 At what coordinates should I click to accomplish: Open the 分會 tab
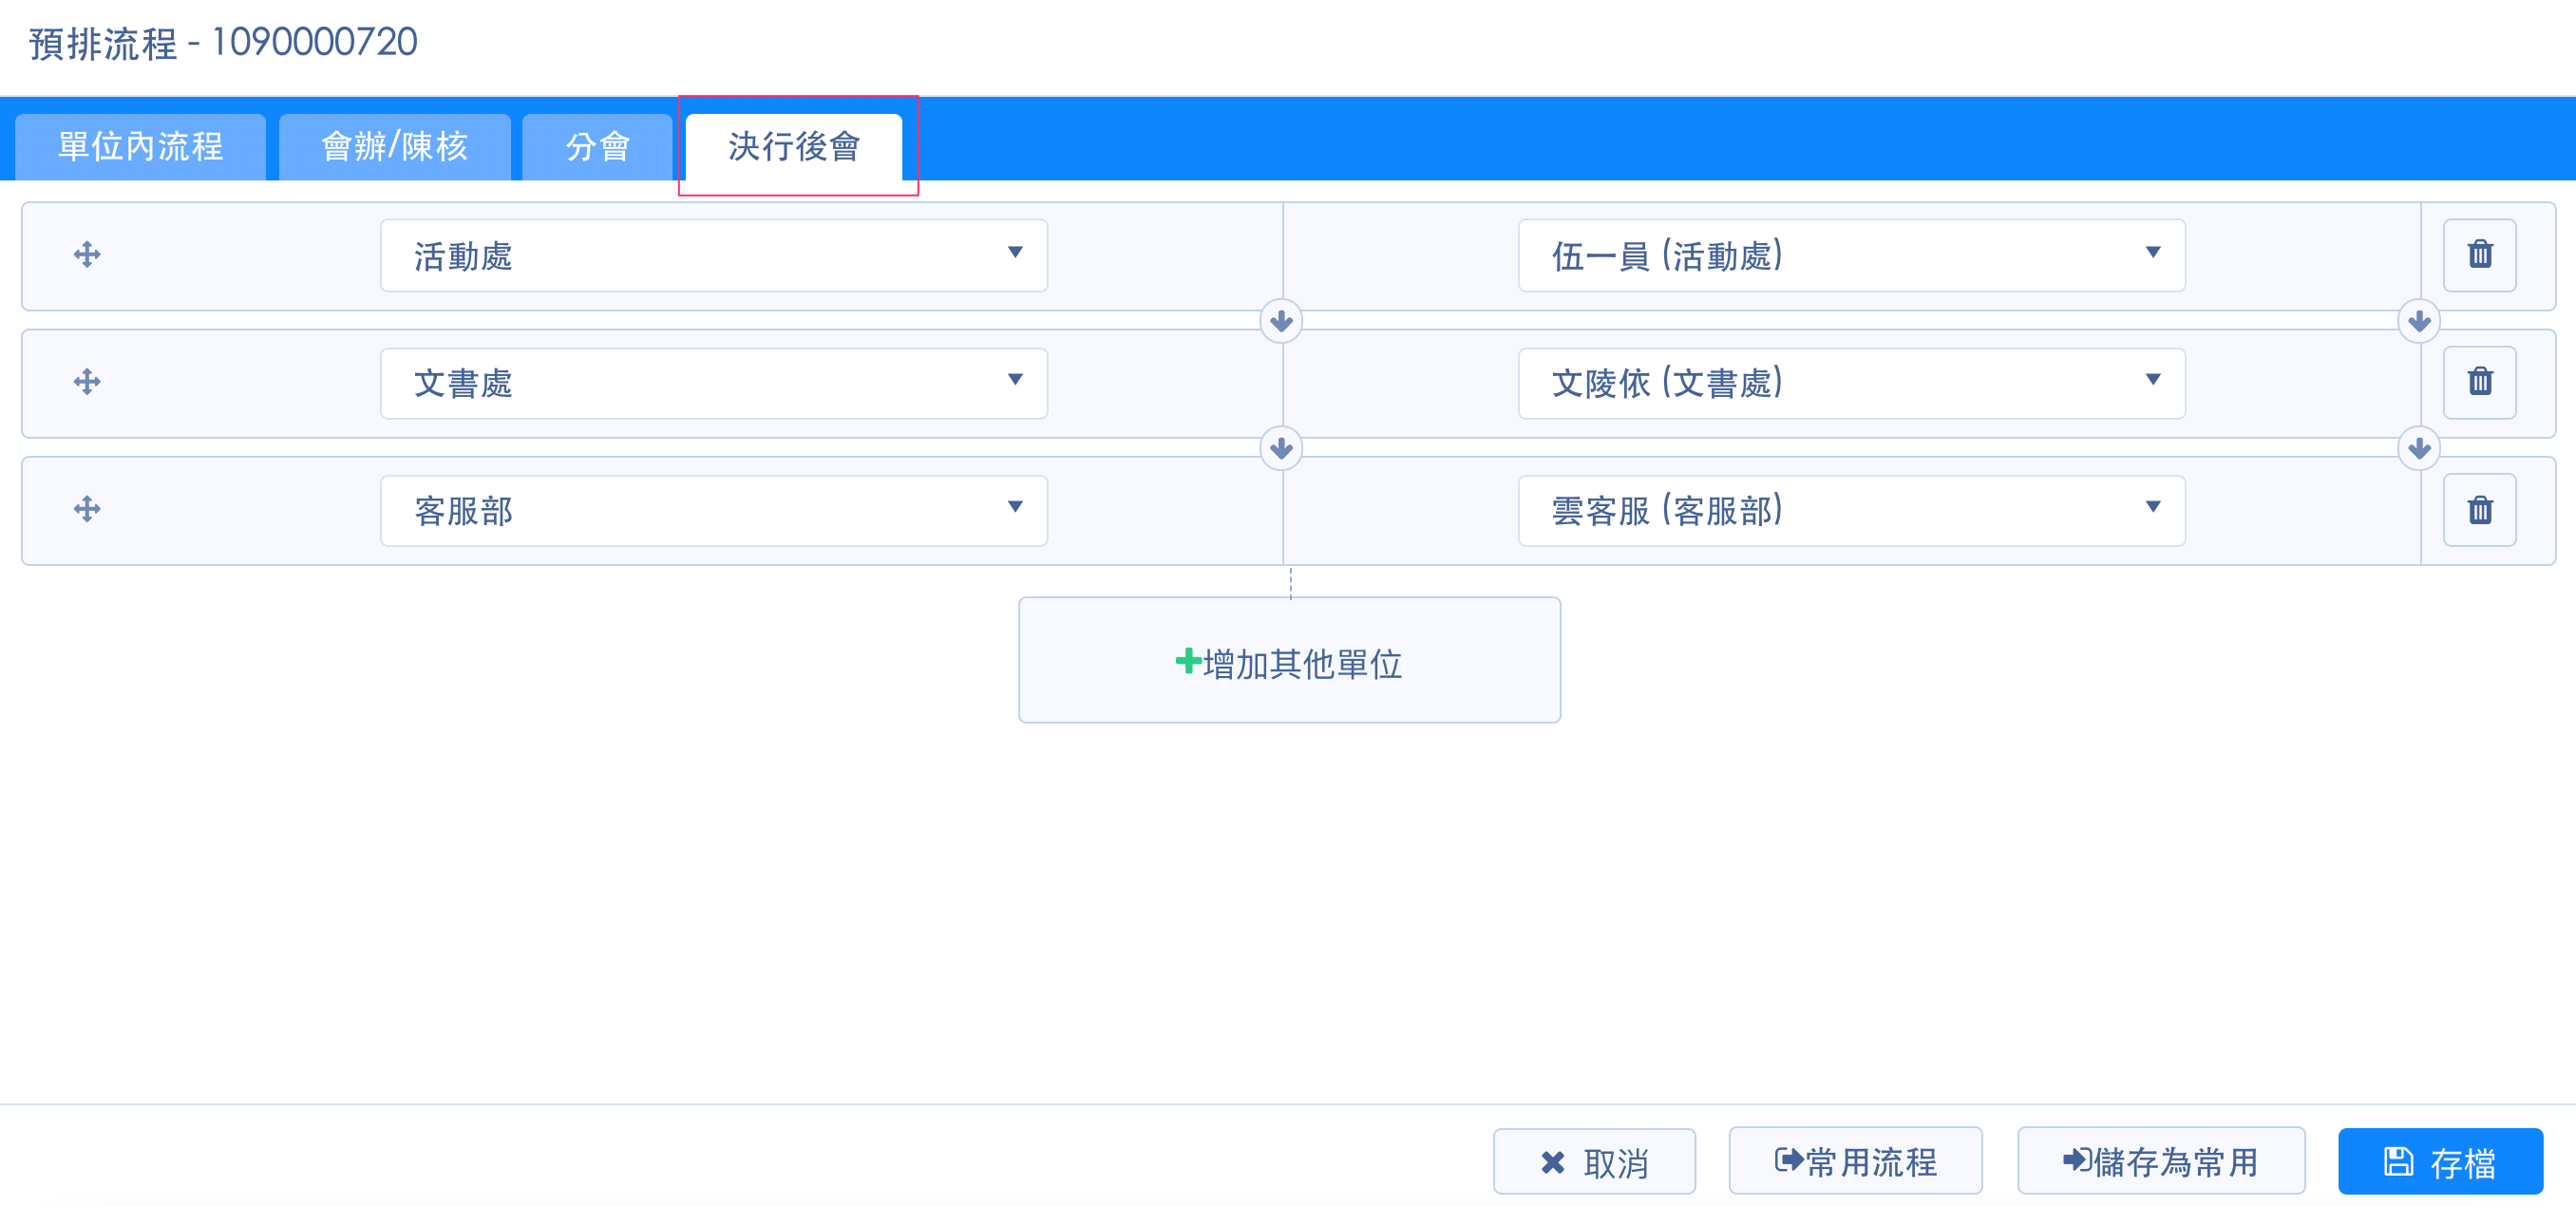tap(597, 147)
